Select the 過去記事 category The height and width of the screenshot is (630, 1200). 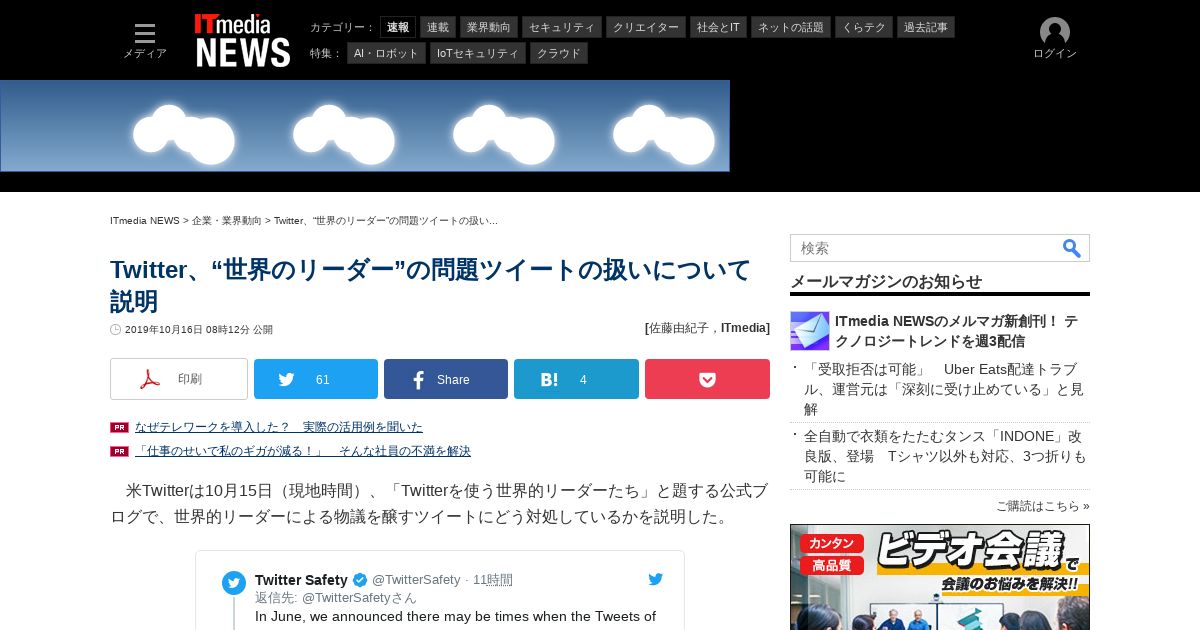pos(926,27)
